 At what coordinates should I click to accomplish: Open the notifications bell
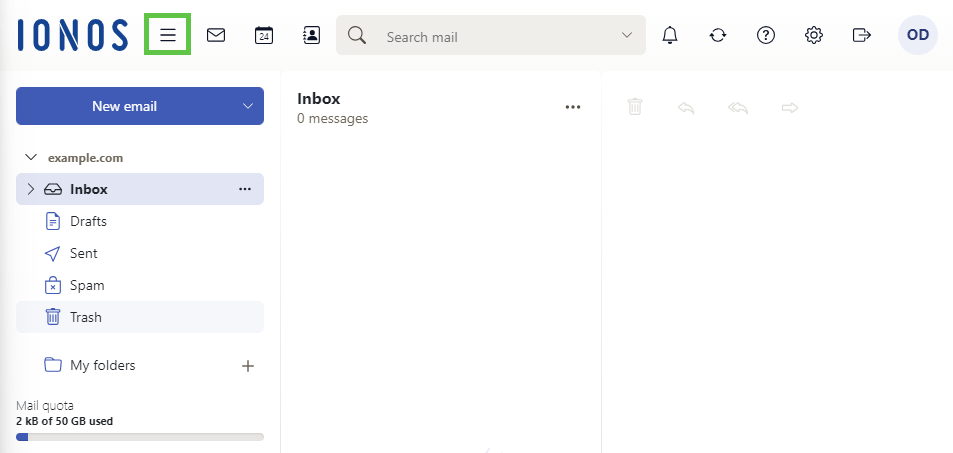(670, 35)
